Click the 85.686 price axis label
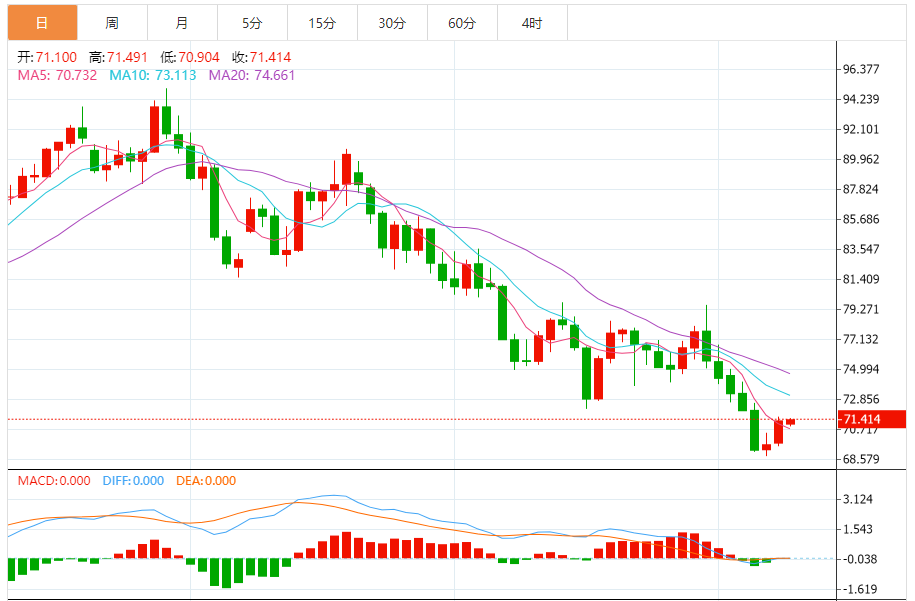This screenshot has width=915, height=601. (861, 219)
